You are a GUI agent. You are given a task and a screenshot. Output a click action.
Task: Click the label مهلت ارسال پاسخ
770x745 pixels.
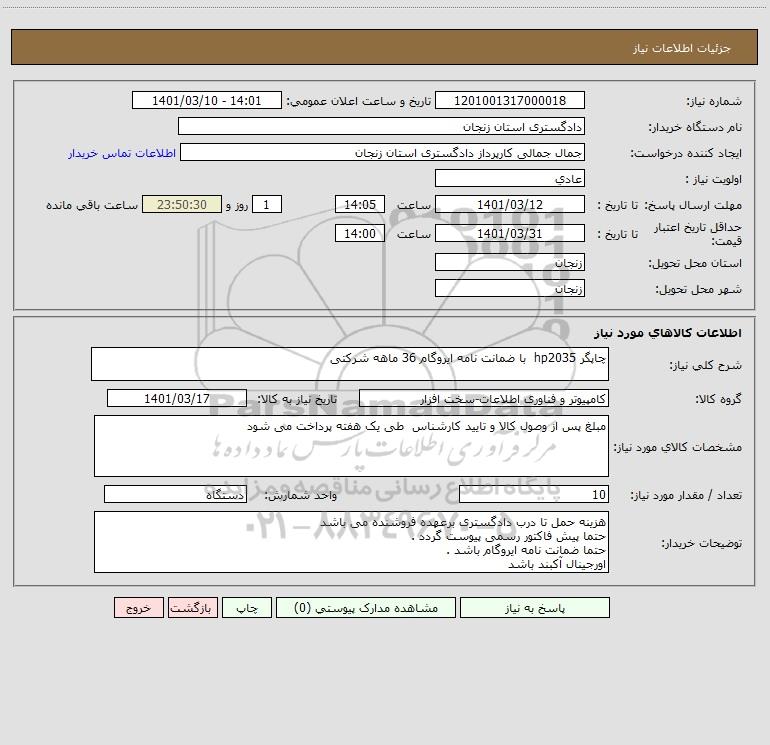pos(692,205)
